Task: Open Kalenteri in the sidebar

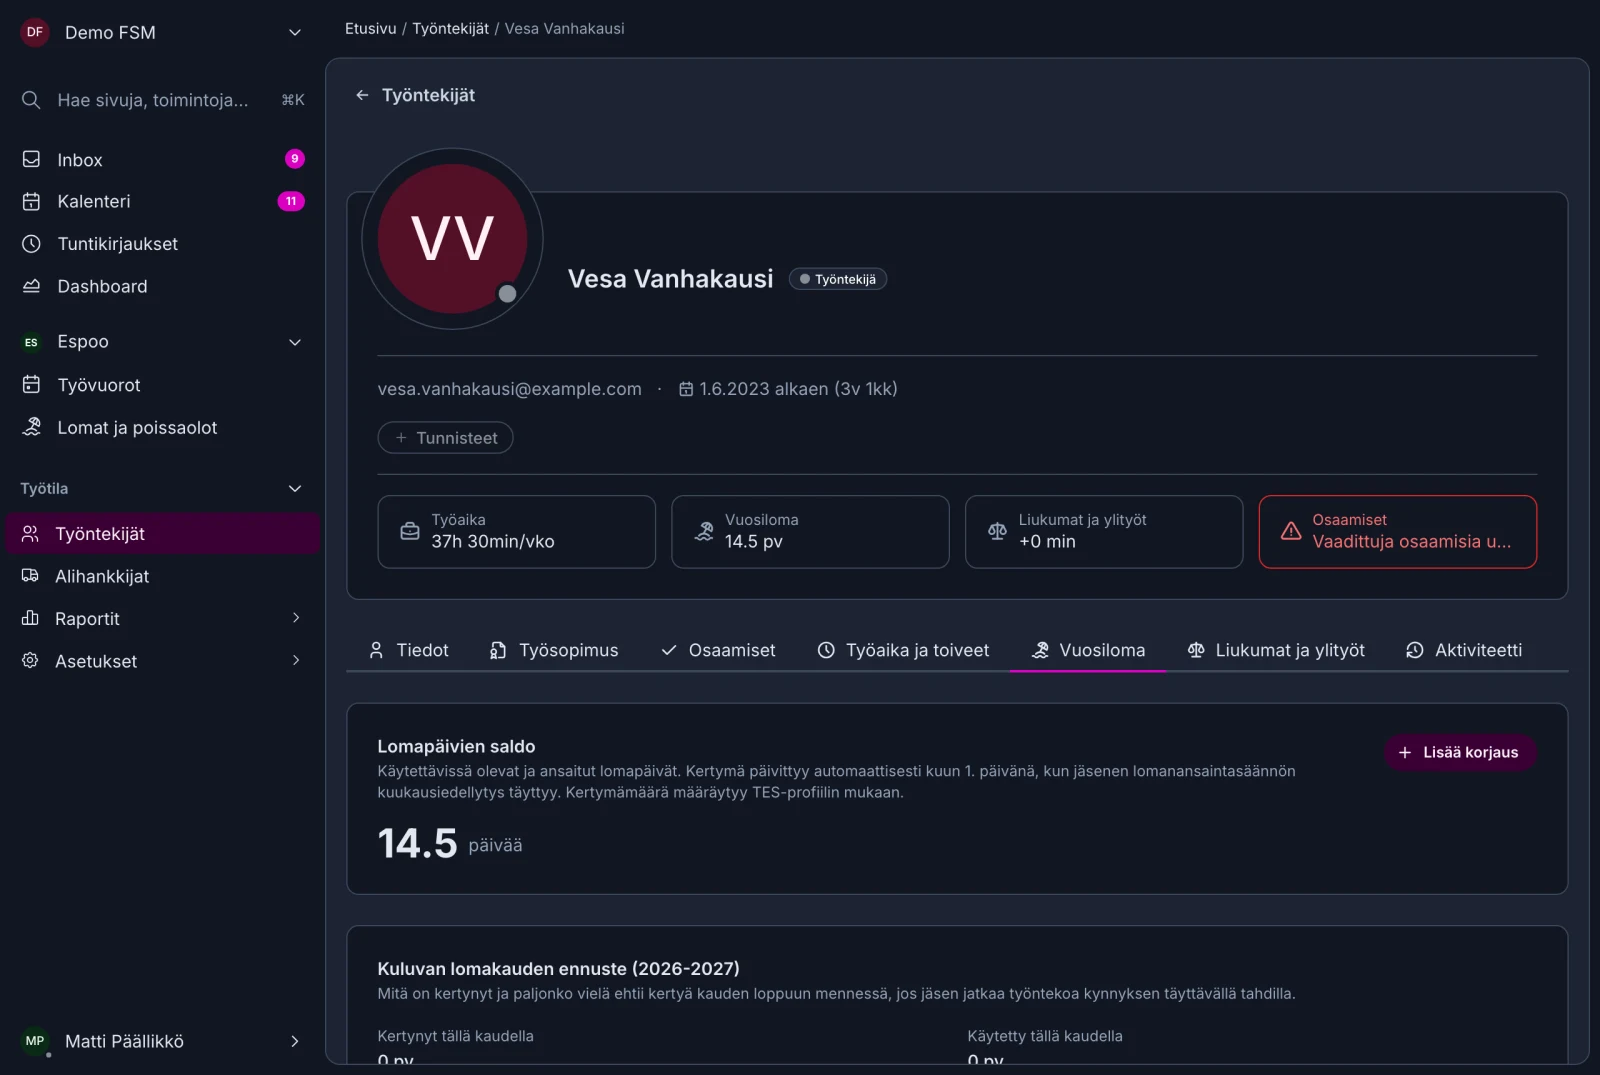Action: (162, 202)
